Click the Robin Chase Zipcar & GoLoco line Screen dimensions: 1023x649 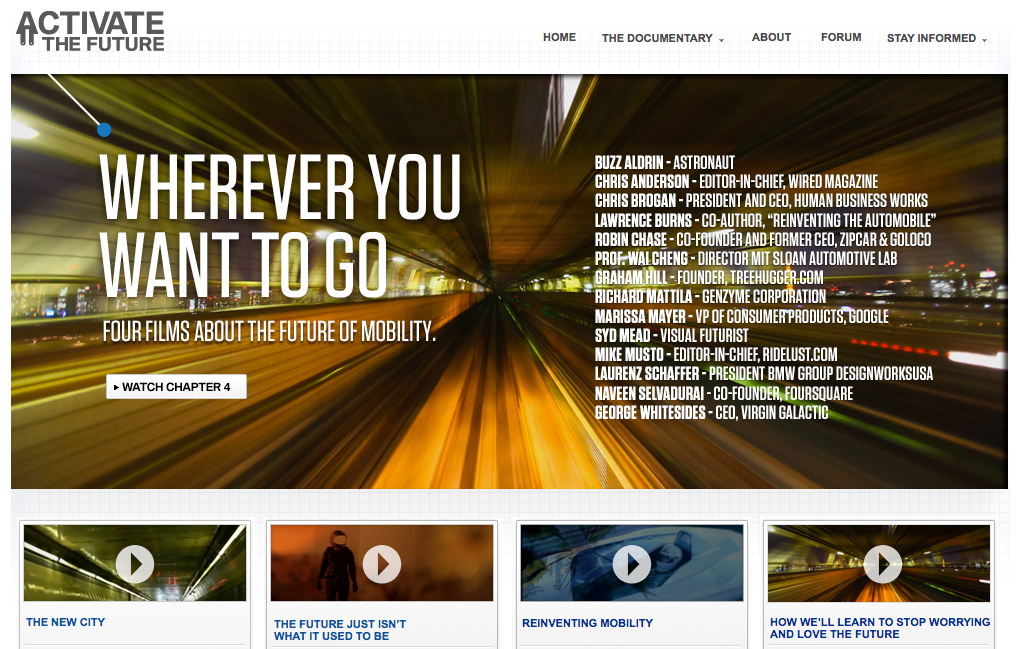[x=763, y=239]
